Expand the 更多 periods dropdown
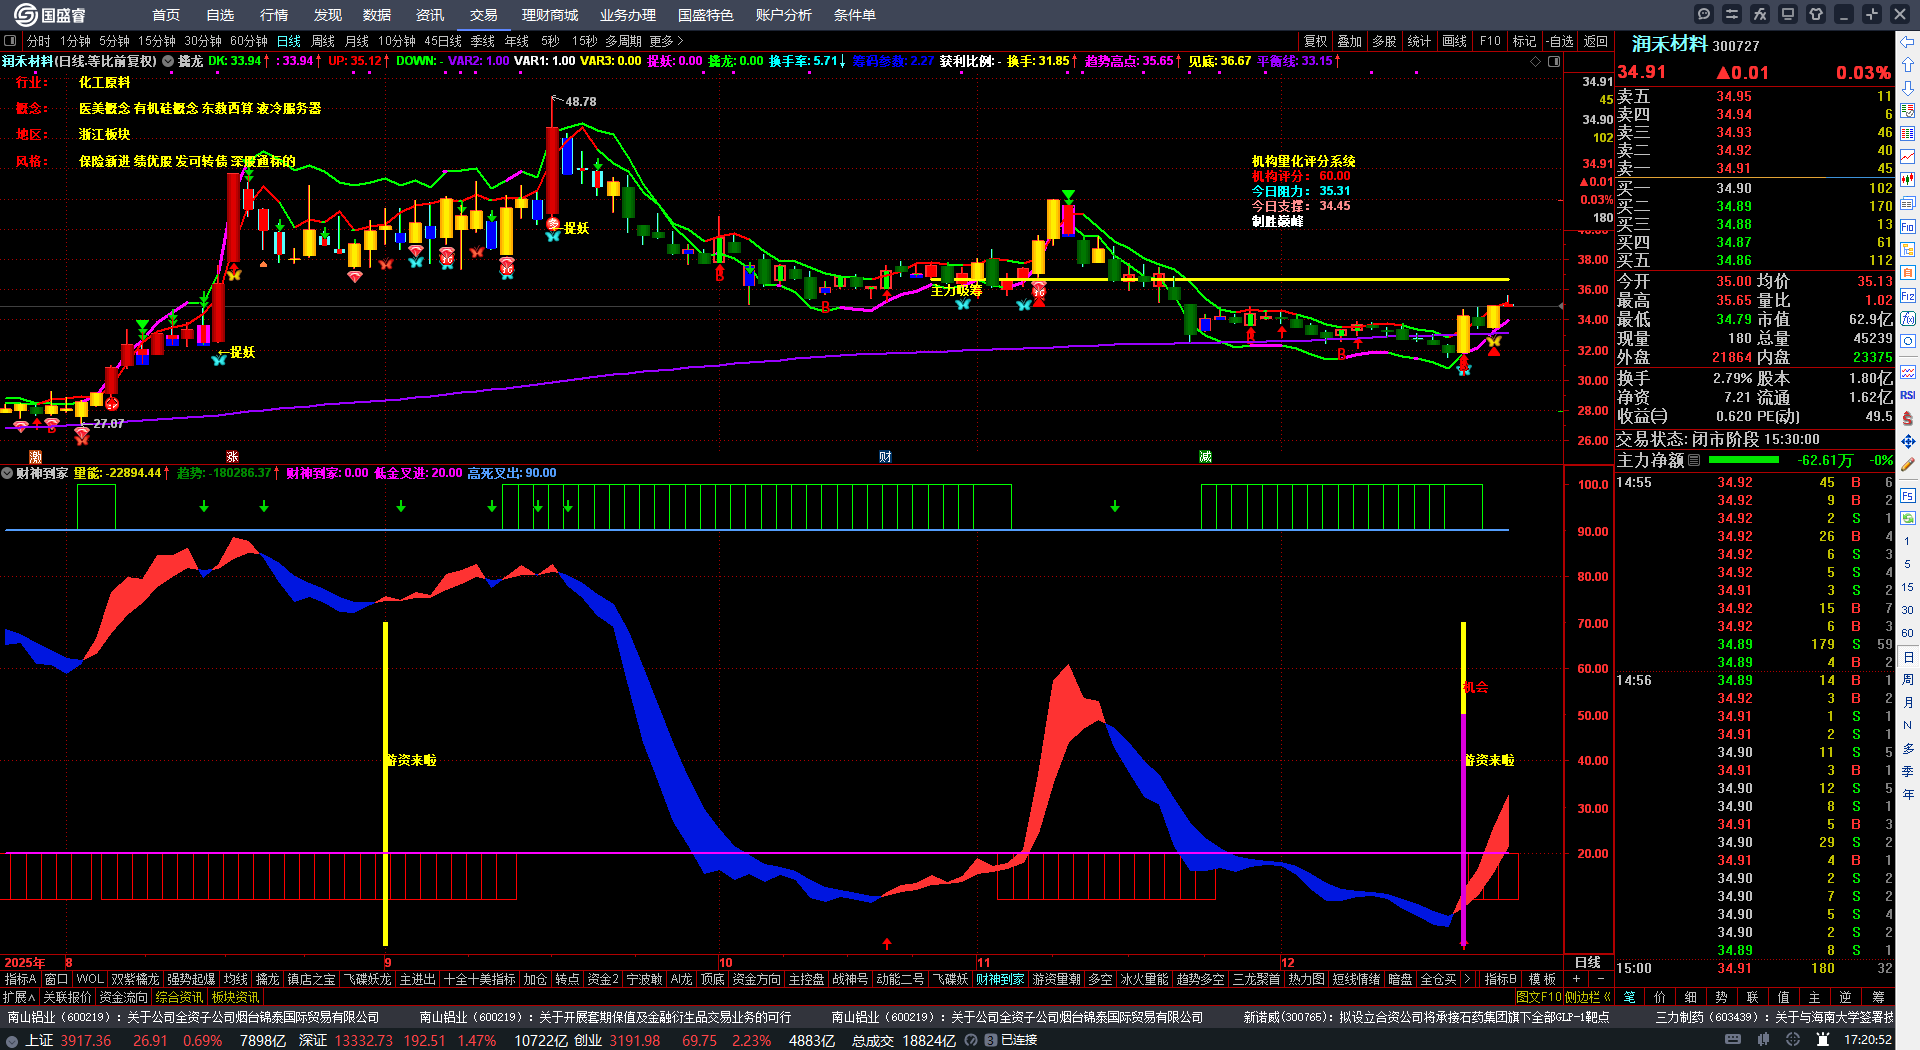 coord(666,41)
